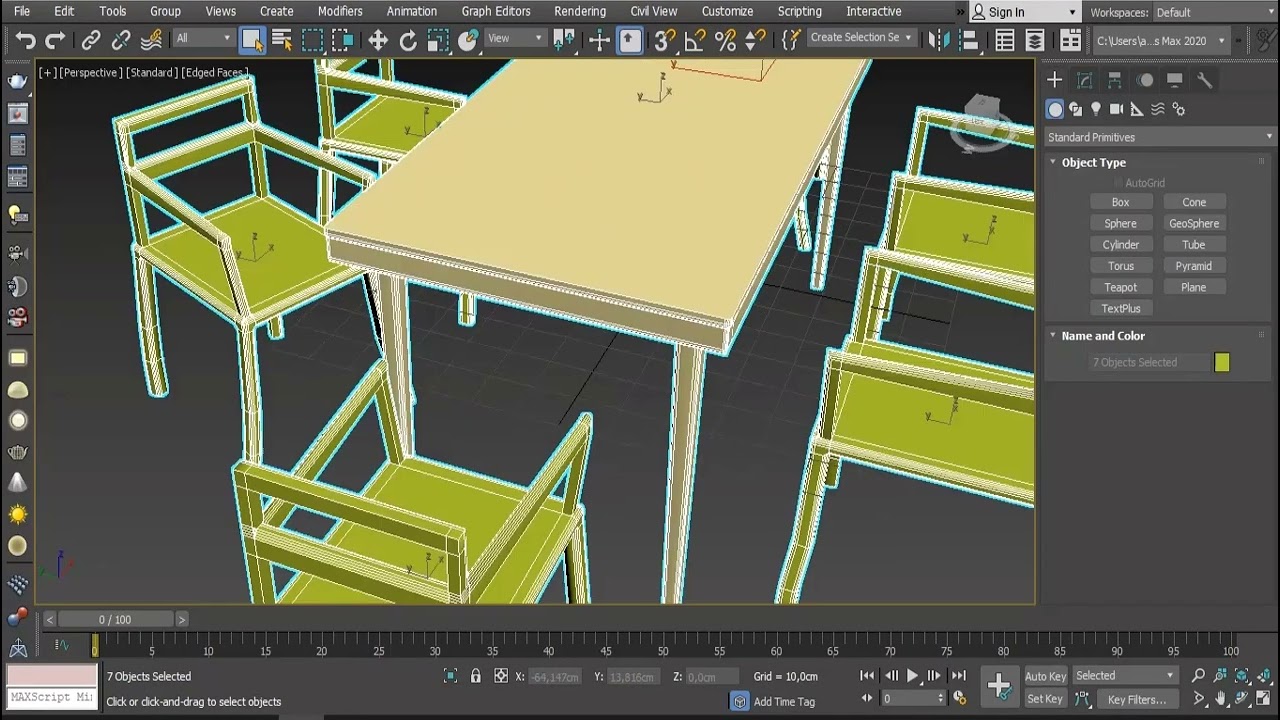This screenshot has width=1280, height=720.
Task: Click the time slider 0 / 100 handle
Action: pos(115,620)
